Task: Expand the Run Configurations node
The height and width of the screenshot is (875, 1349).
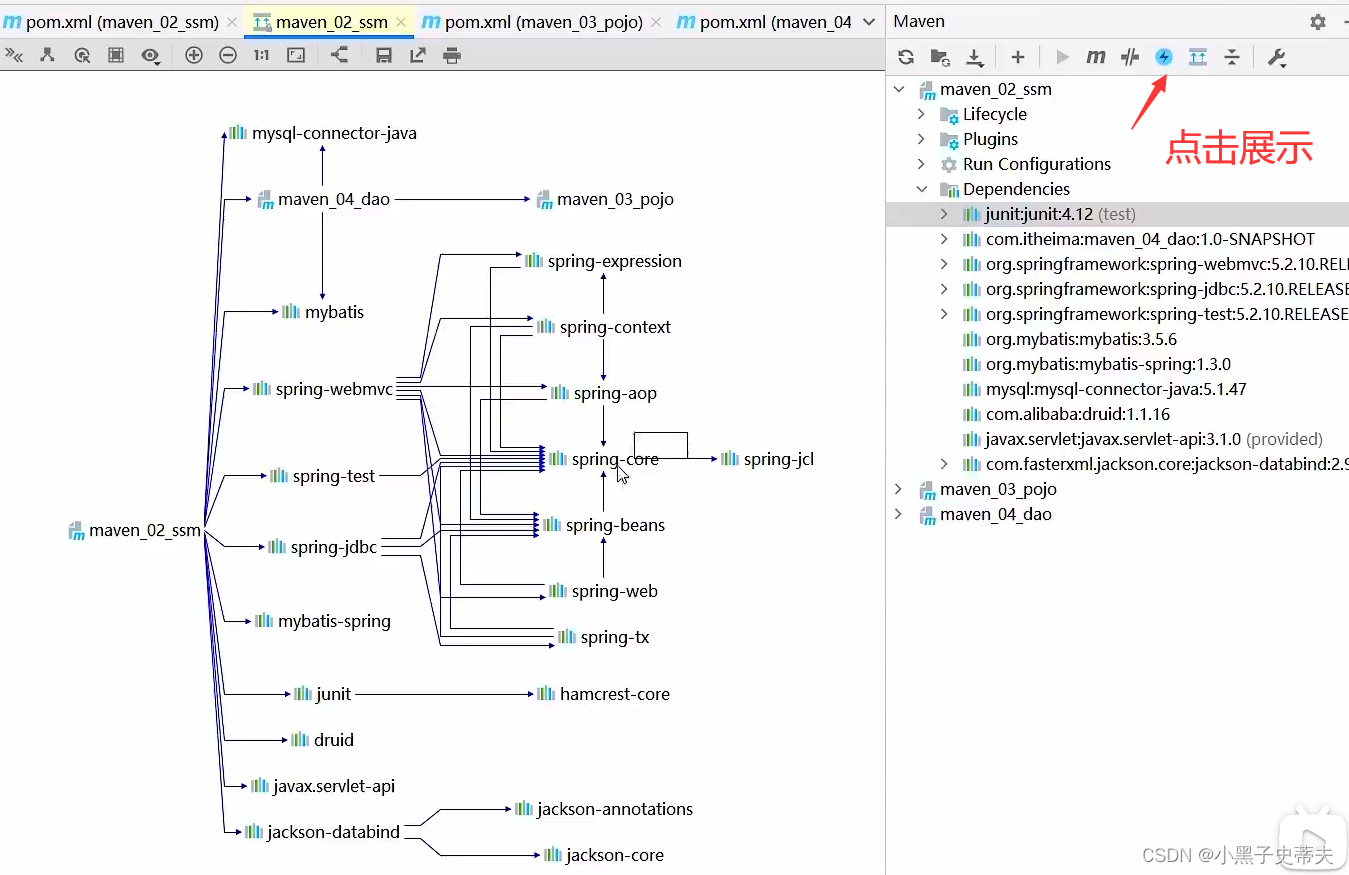Action: (922, 164)
